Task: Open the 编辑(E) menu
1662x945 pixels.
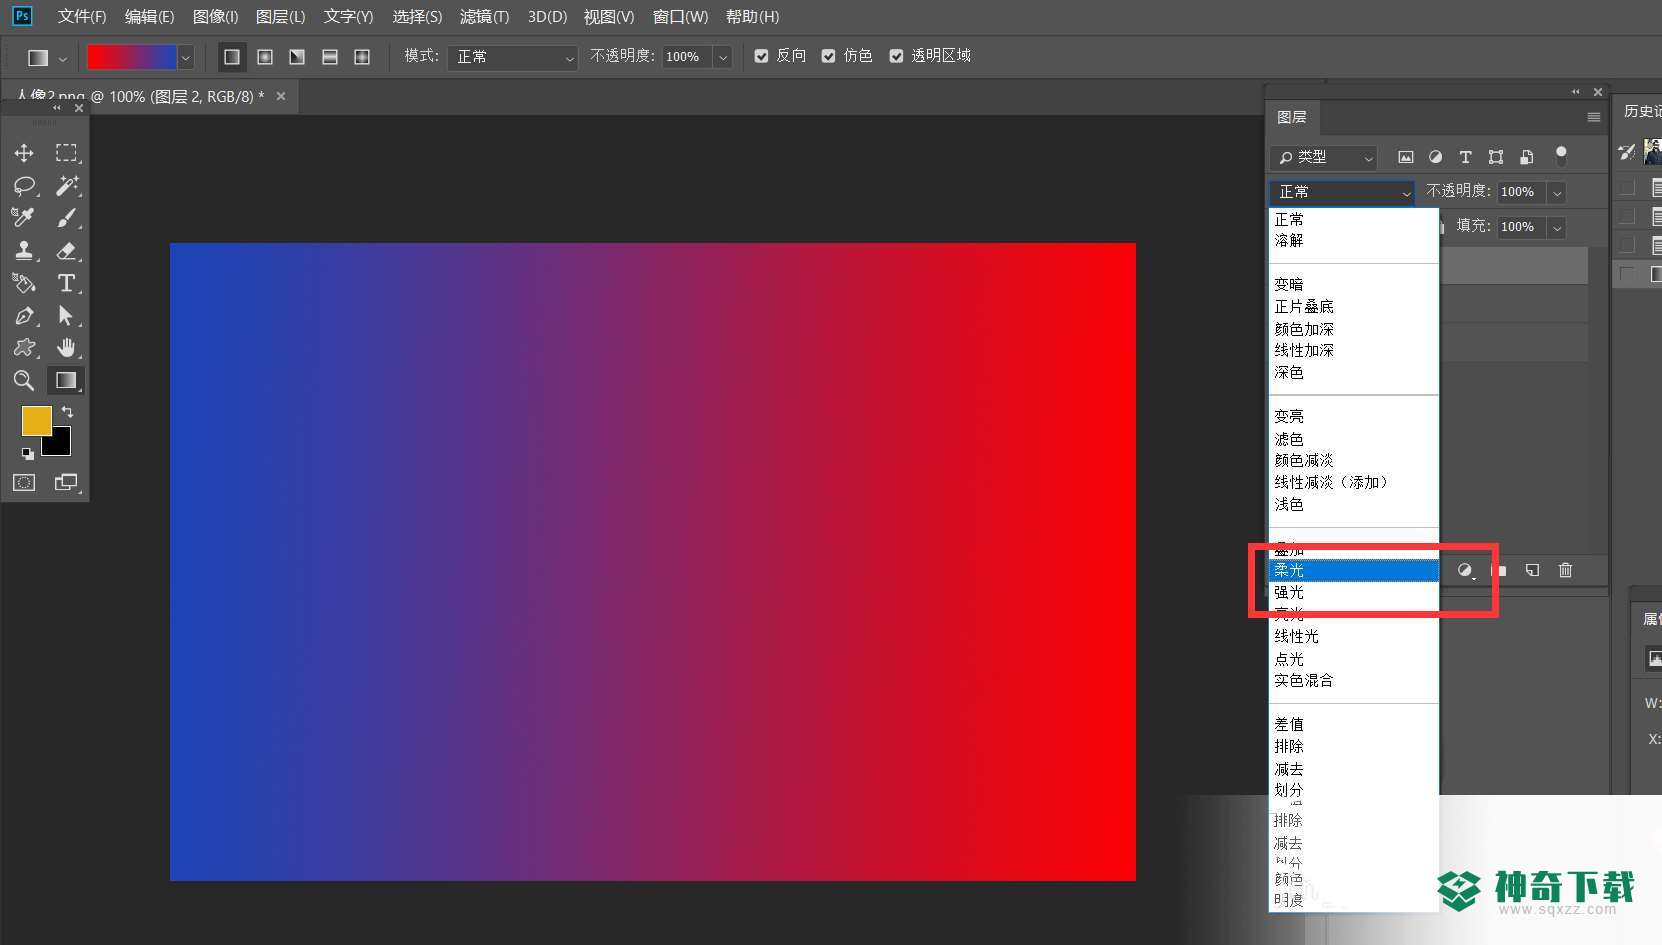Action: [149, 17]
